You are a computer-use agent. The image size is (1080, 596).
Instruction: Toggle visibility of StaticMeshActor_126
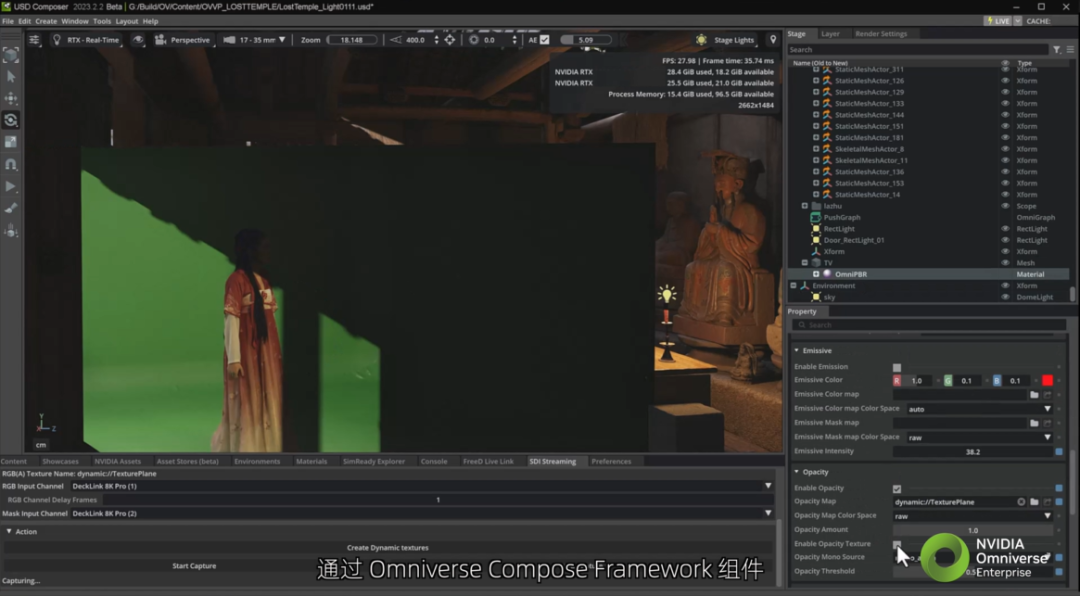tap(1005, 81)
